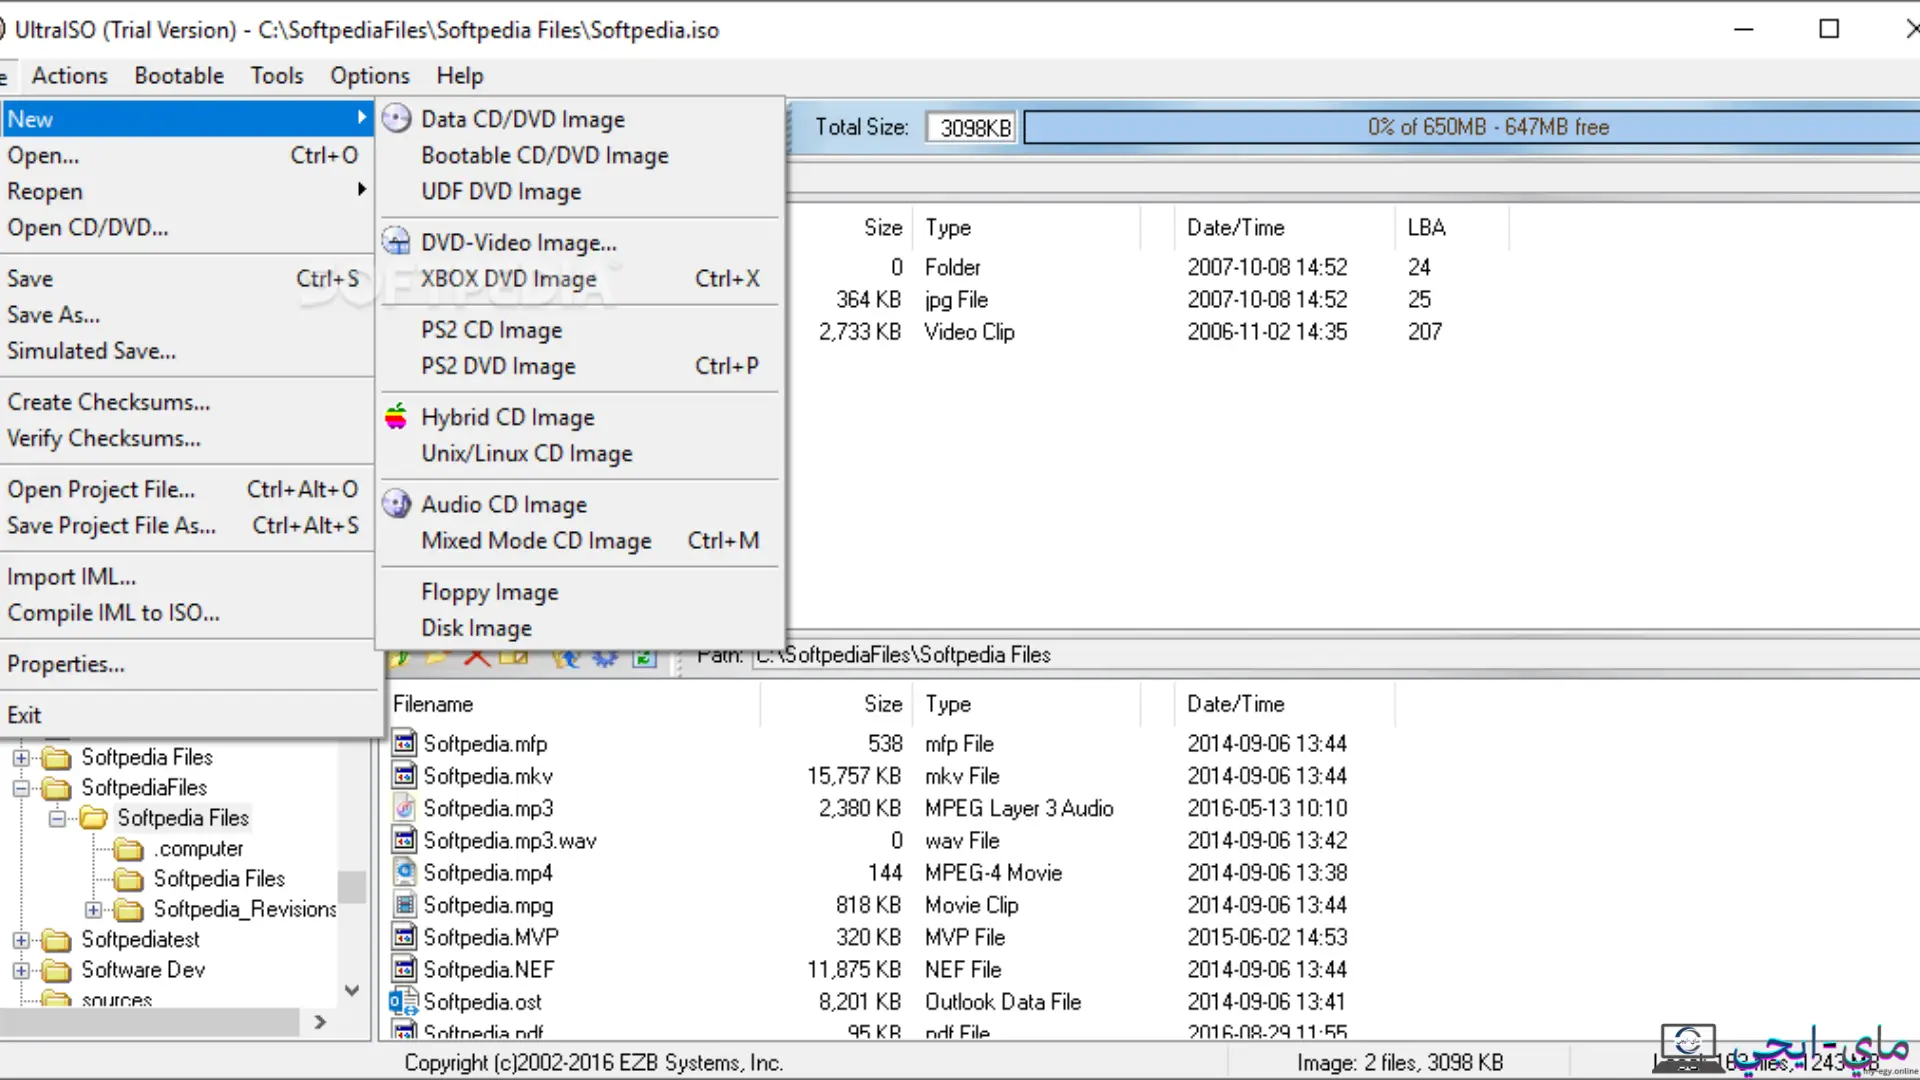This screenshot has width=1920, height=1080.
Task: Click the movie icon of Softpedia.mp4
Action: pos(404,872)
